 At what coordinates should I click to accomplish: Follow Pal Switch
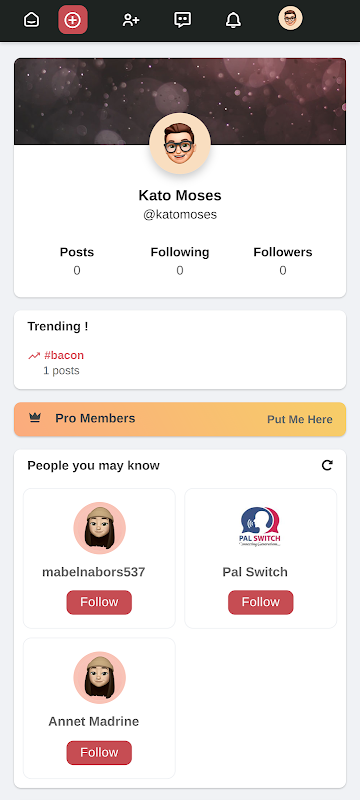[x=261, y=603]
